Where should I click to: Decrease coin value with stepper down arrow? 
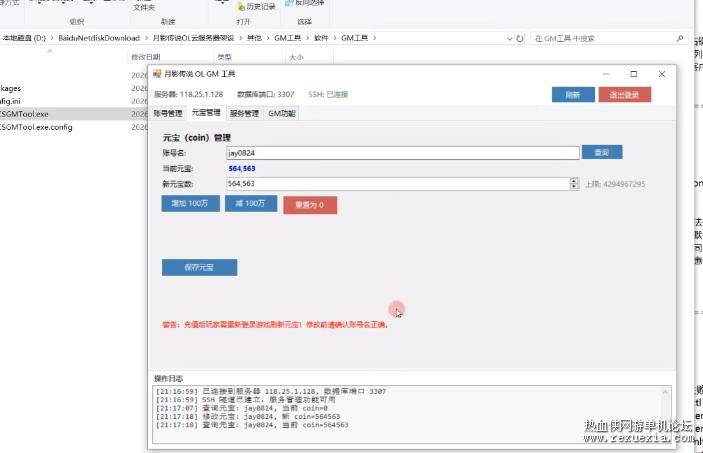point(574,187)
